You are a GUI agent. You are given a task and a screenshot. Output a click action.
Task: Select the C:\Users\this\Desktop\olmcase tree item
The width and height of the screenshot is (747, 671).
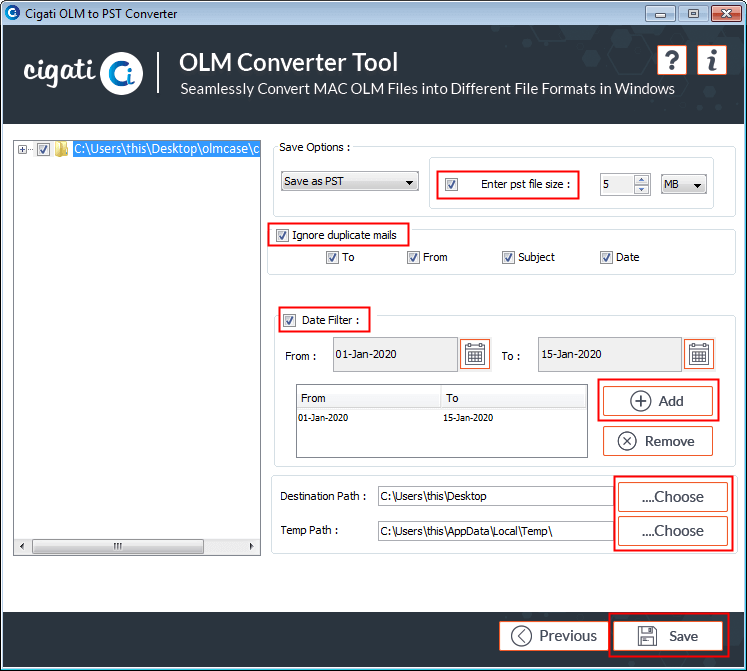click(x=166, y=149)
